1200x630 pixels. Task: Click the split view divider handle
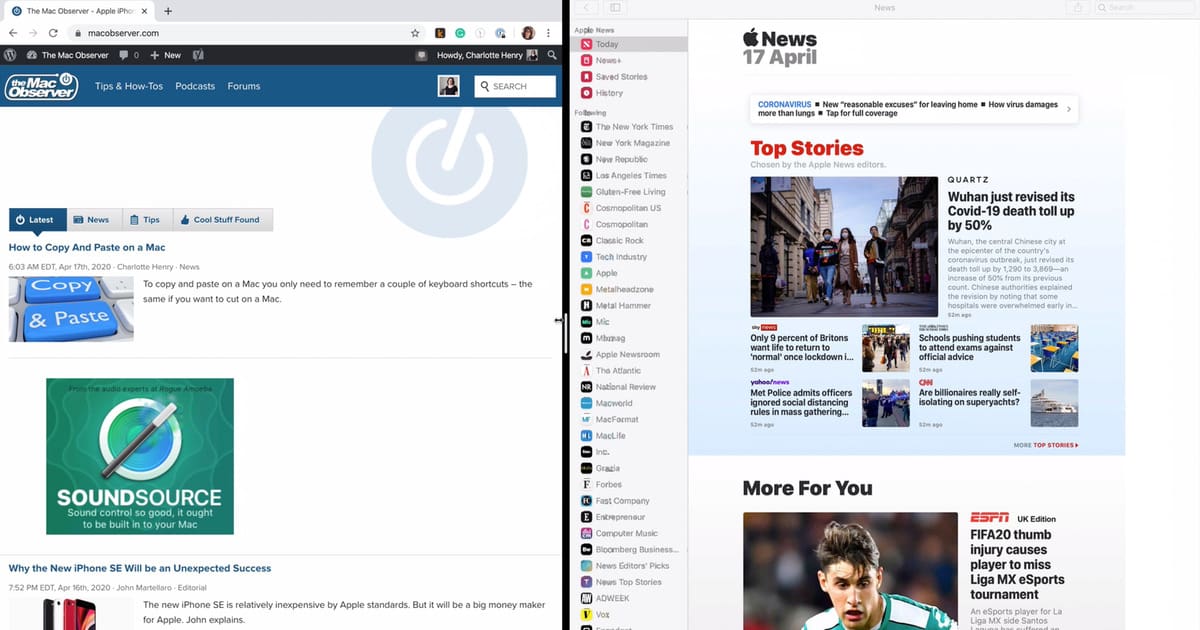(x=566, y=331)
